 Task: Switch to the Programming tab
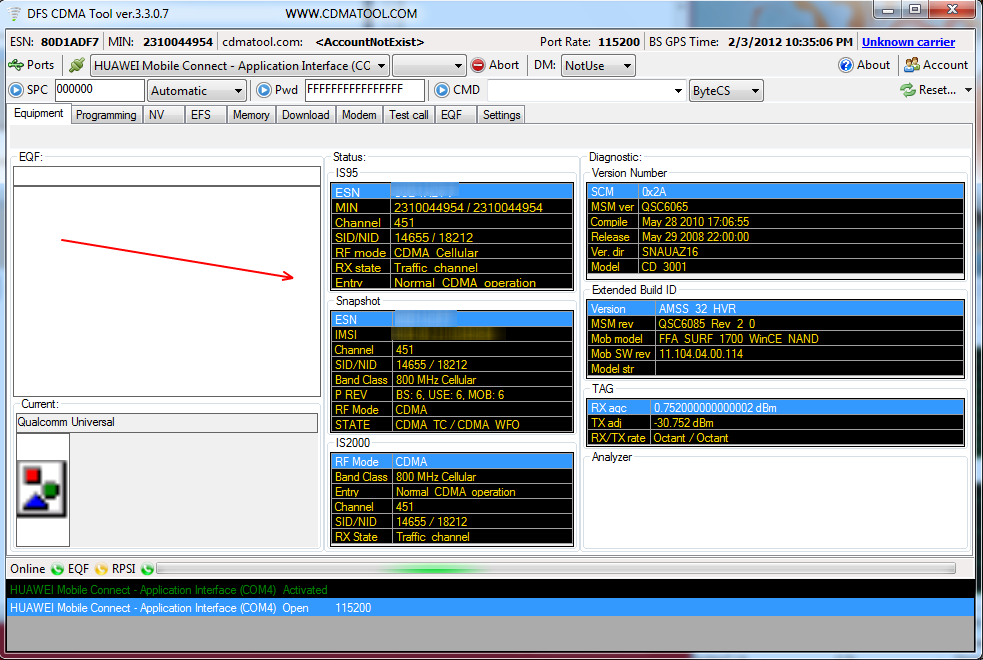click(106, 115)
